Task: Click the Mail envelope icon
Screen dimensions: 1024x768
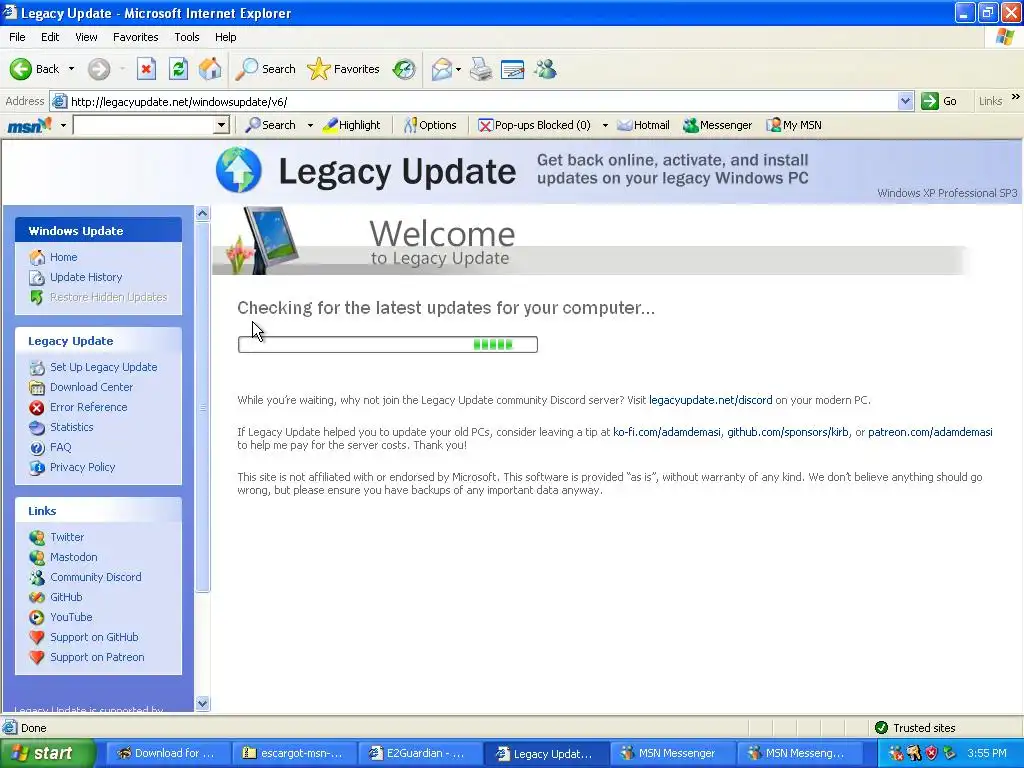Action: tap(442, 69)
